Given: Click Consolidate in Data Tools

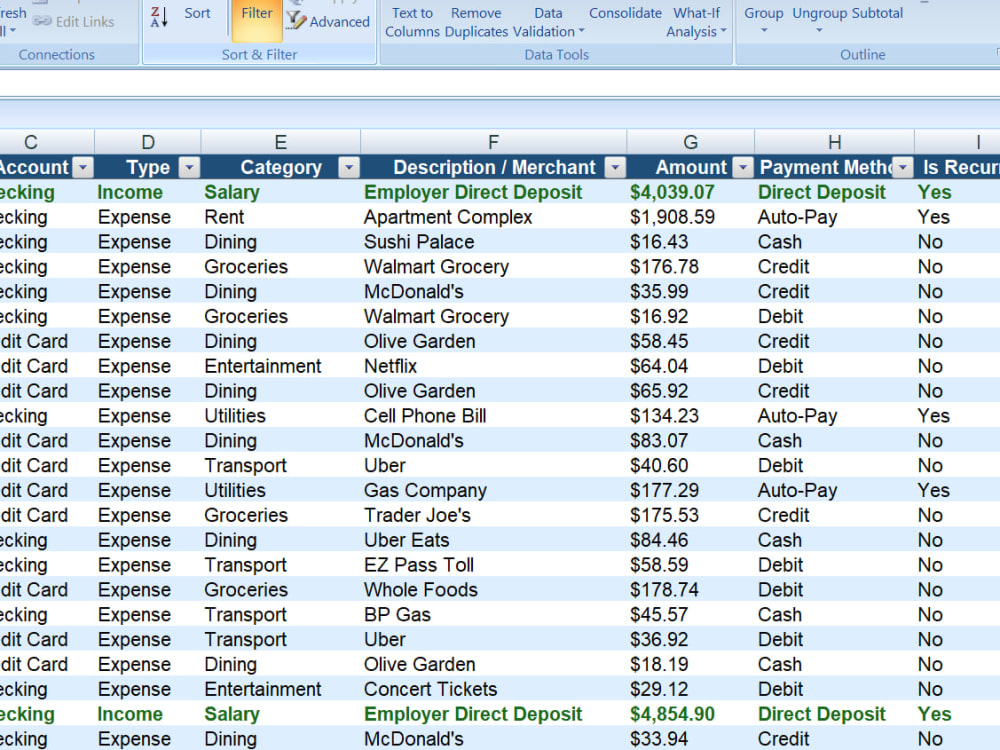Looking at the screenshot, I should coord(625,13).
